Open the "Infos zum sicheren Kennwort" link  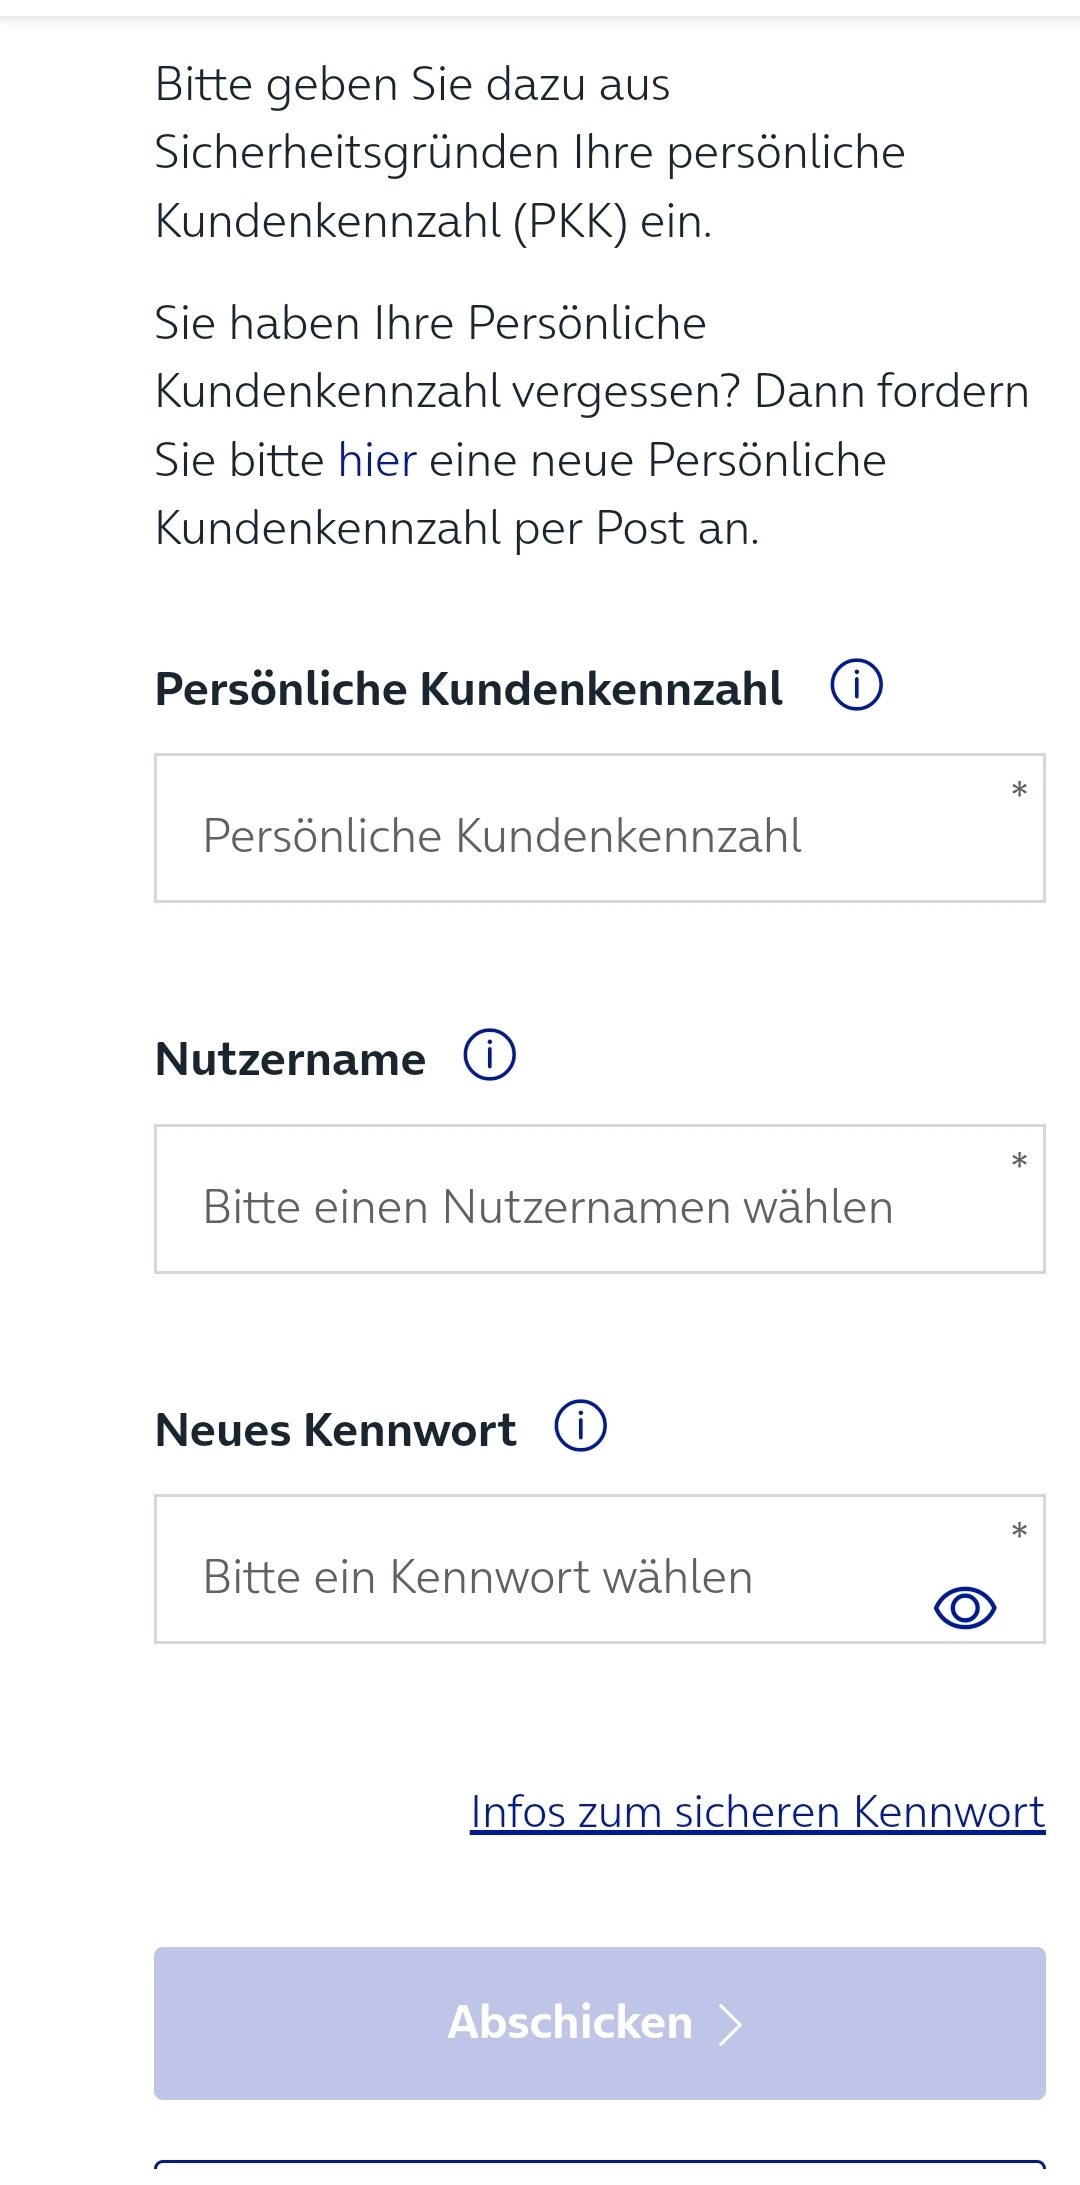coord(757,1812)
